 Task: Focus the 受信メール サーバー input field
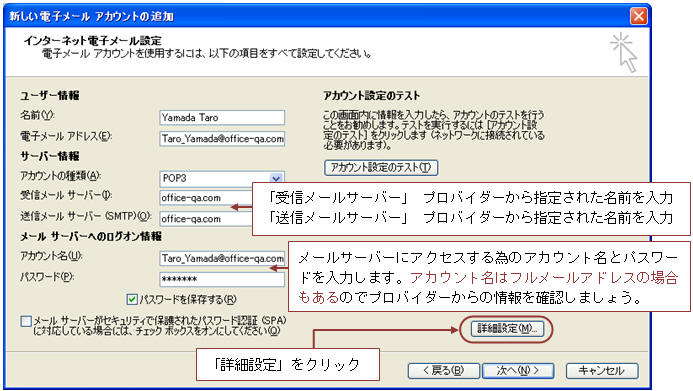coord(206,197)
